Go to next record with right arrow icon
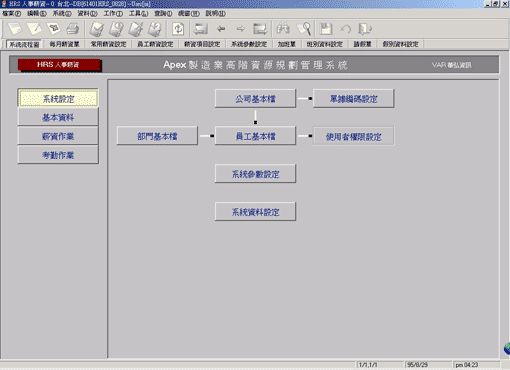 (x=240, y=29)
